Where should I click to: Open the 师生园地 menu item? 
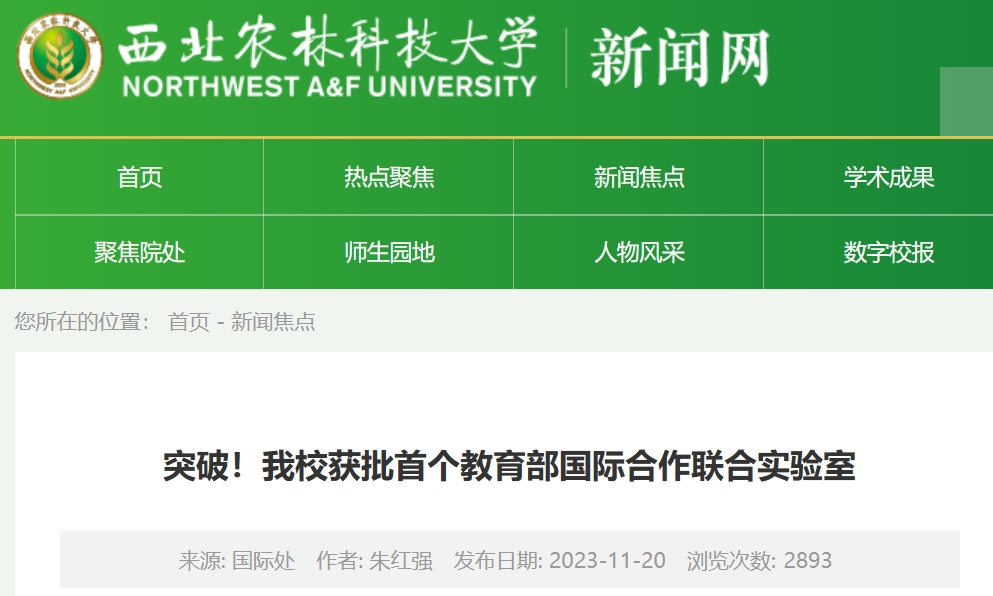click(x=389, y=253)
